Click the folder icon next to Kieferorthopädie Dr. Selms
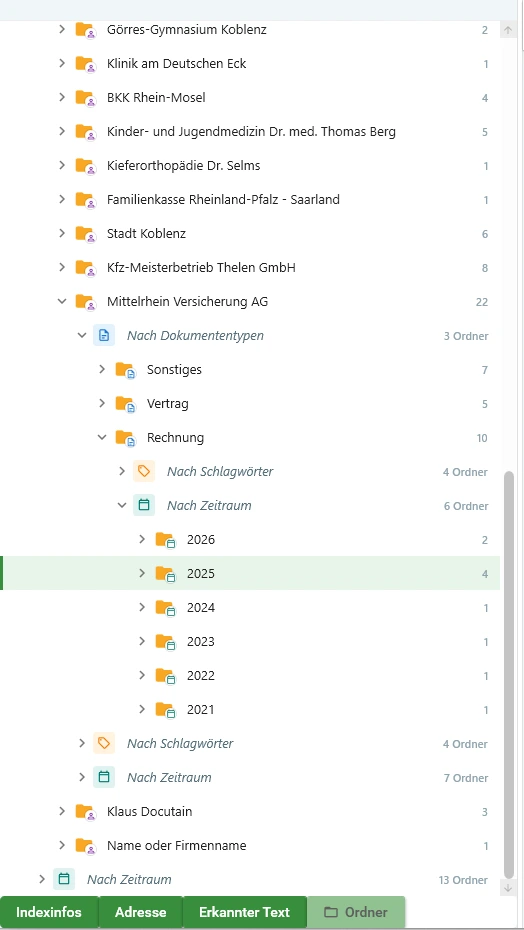The height and width of the screenshot is (930, 524). 85,165
